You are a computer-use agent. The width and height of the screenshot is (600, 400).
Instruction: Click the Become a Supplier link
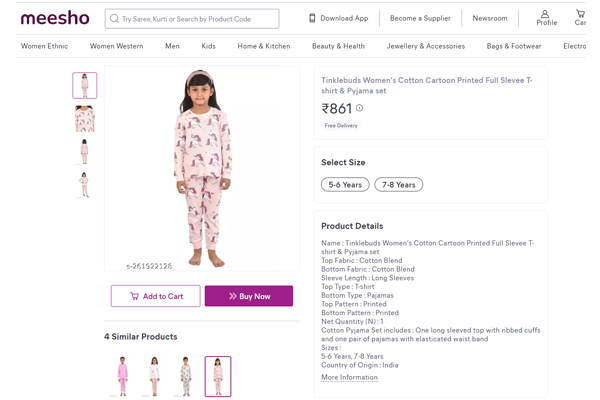[420, 18]
